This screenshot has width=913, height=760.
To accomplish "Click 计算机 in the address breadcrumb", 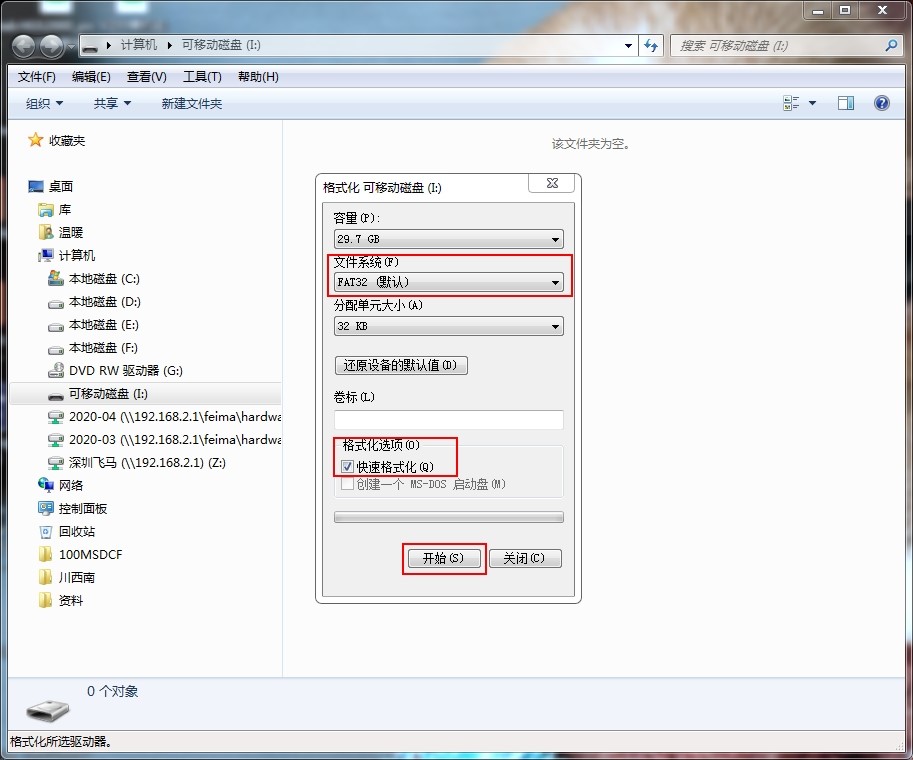I will point(139,45).
